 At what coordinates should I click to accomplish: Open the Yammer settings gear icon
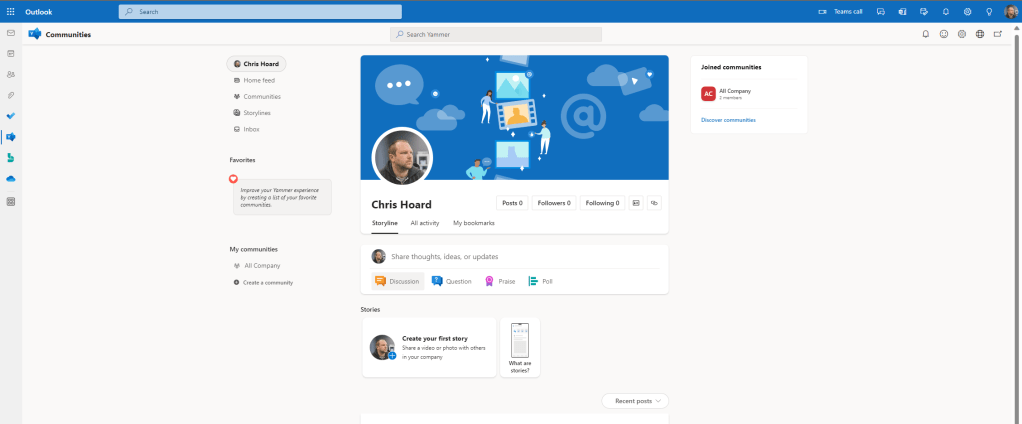point(961,34)
